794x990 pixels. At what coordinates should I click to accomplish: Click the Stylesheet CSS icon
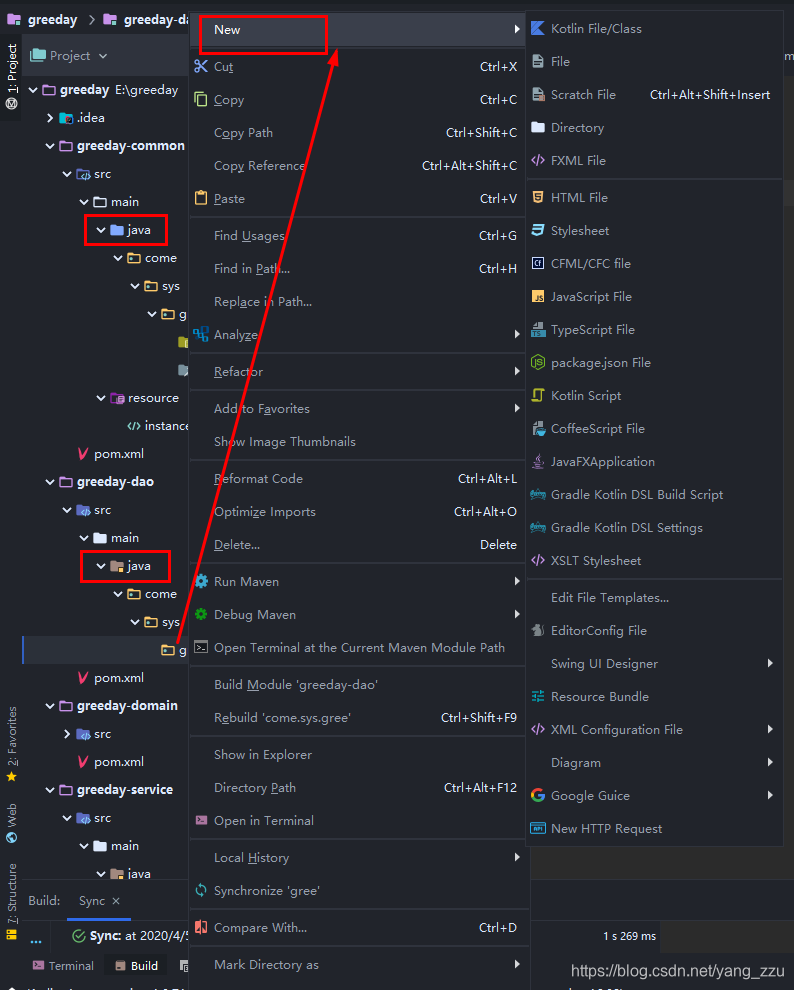pyautogui.click(x=538, y=230)
